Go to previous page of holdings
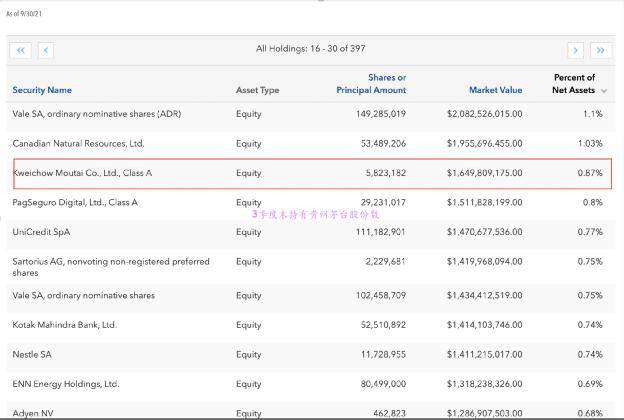624x420 pixels. tap(46, 50)
